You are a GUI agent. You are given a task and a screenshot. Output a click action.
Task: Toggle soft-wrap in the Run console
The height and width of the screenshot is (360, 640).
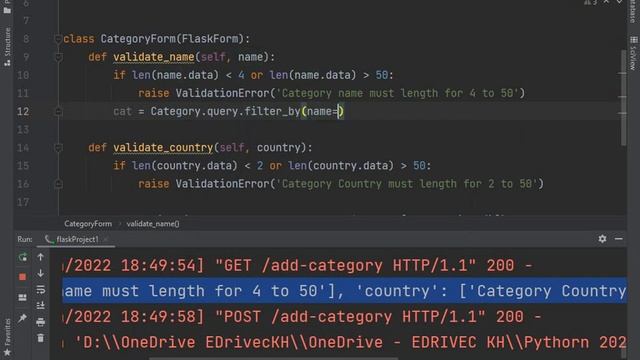point(40,289)
